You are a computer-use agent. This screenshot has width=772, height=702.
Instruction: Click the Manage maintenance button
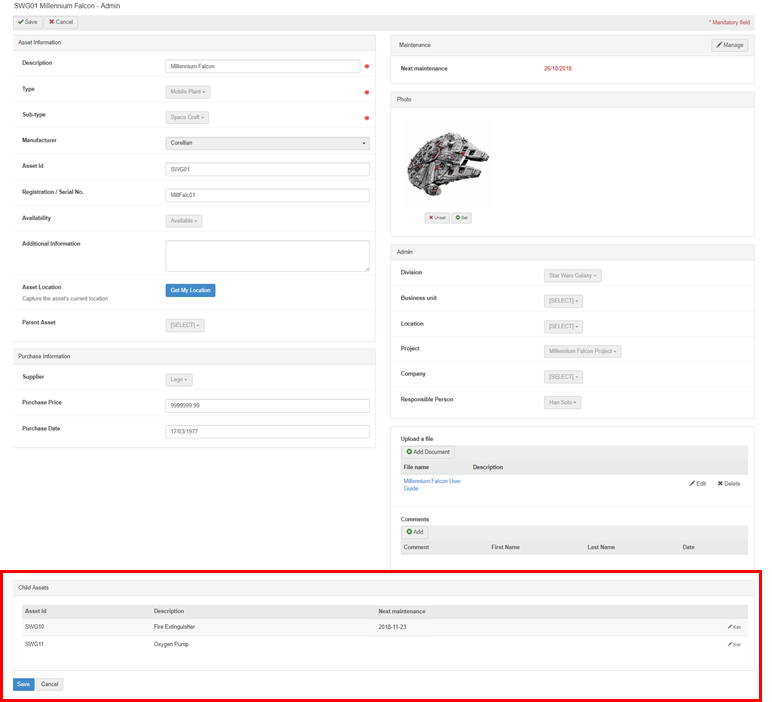pos(729,45)
